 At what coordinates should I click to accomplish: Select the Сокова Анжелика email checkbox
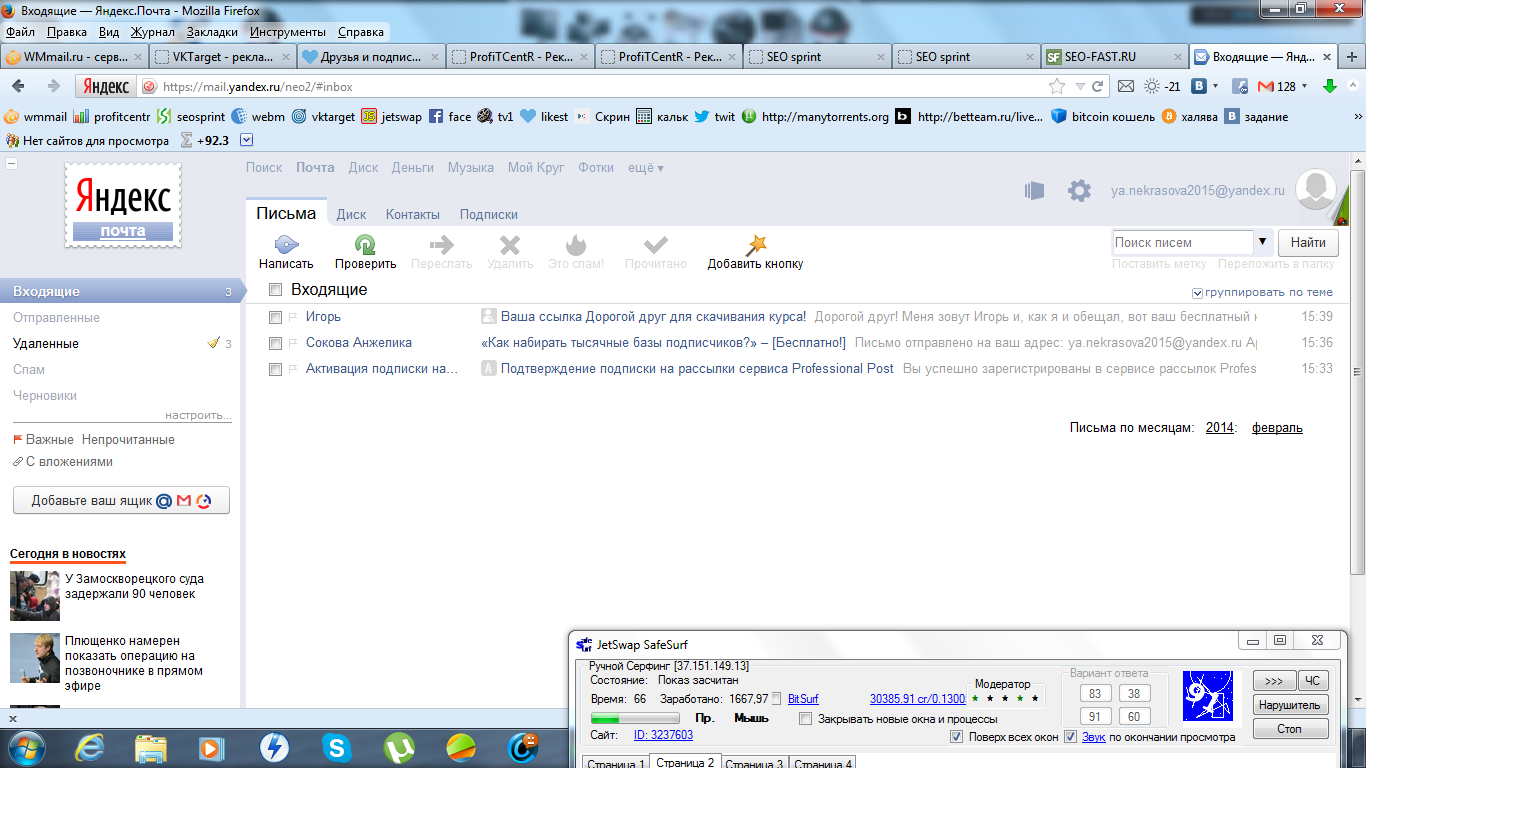(275, 343)
